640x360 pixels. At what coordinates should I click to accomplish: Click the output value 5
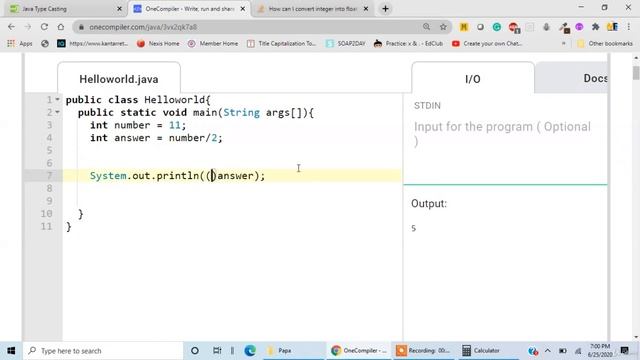click(413, 228)
